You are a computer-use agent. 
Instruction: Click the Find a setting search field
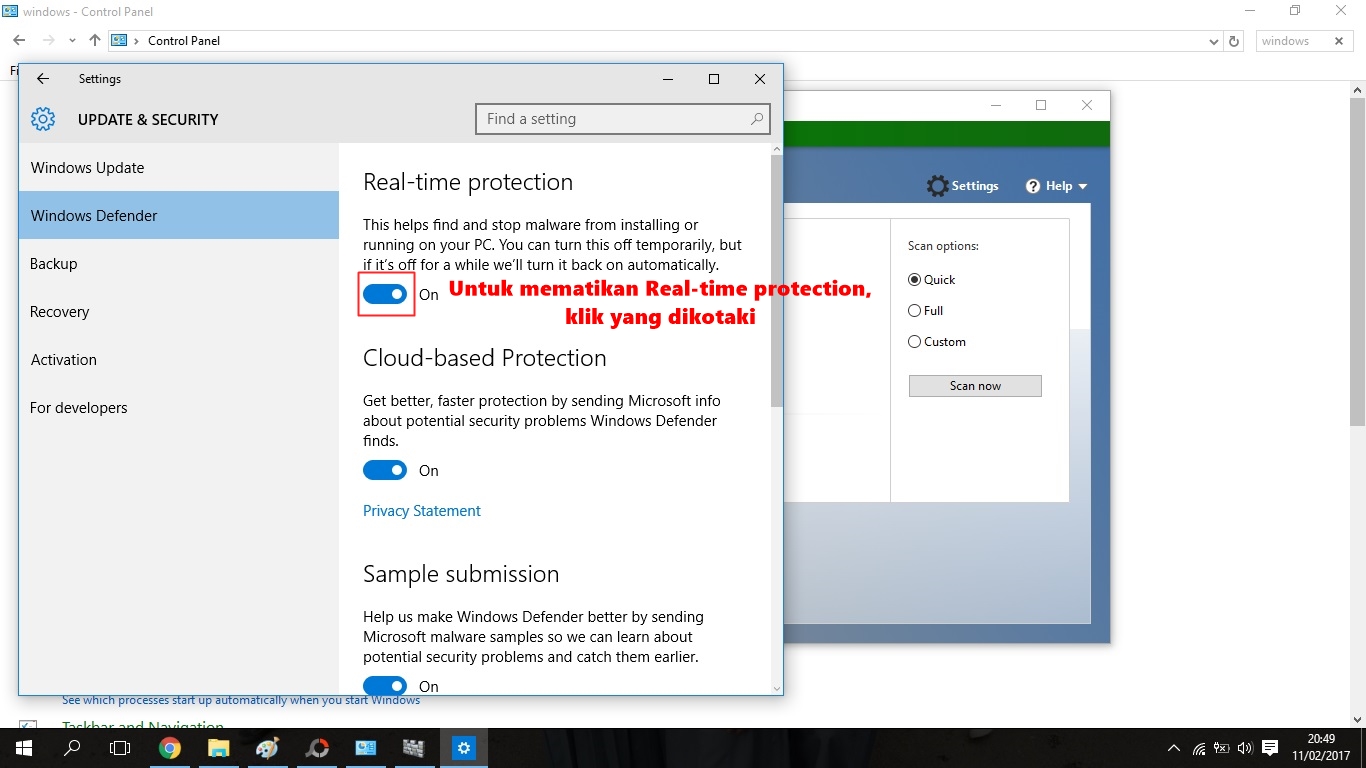coord(623,119)
